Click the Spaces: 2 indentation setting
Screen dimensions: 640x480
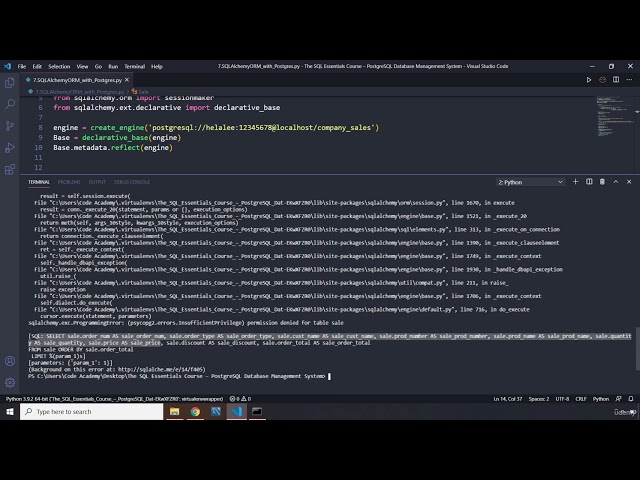pyautogui.click(x=539, y=399)
